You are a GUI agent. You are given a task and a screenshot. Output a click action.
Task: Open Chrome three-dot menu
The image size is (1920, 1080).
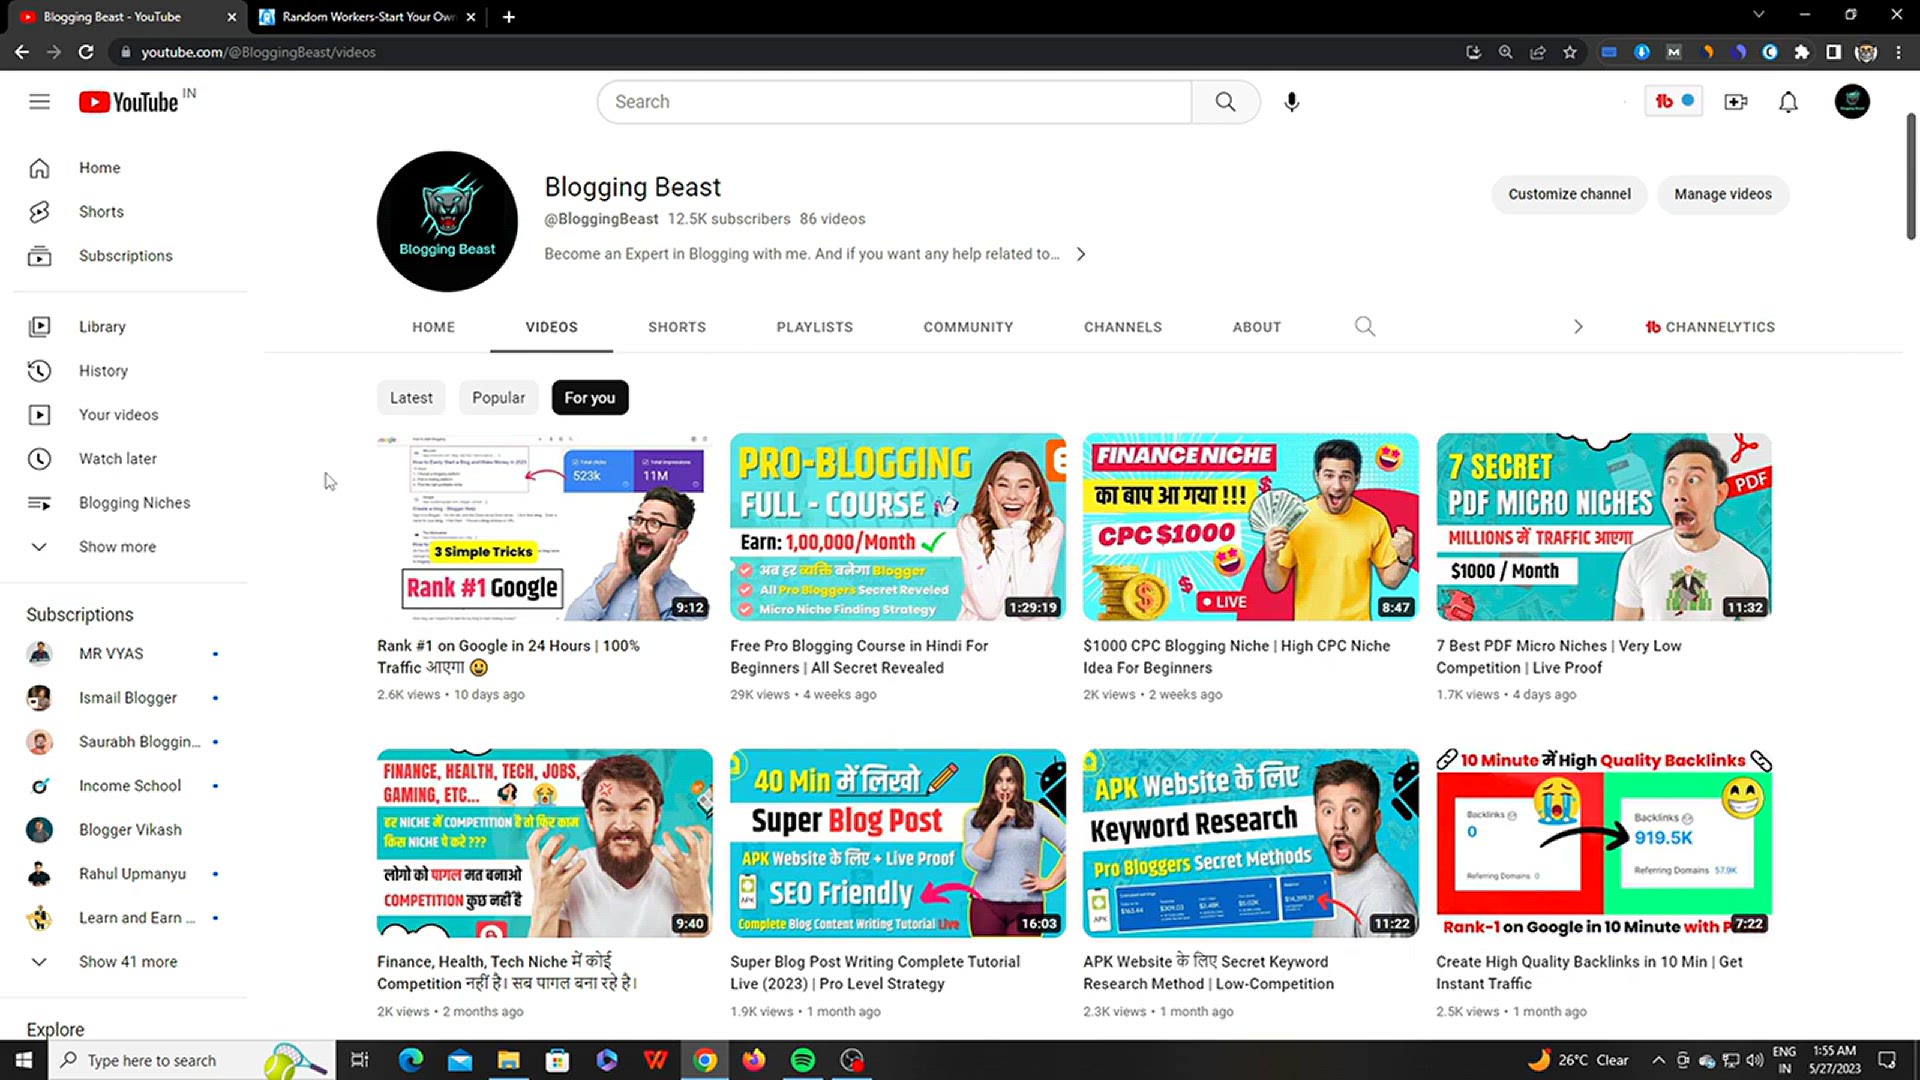click(x=1898, y=52)
